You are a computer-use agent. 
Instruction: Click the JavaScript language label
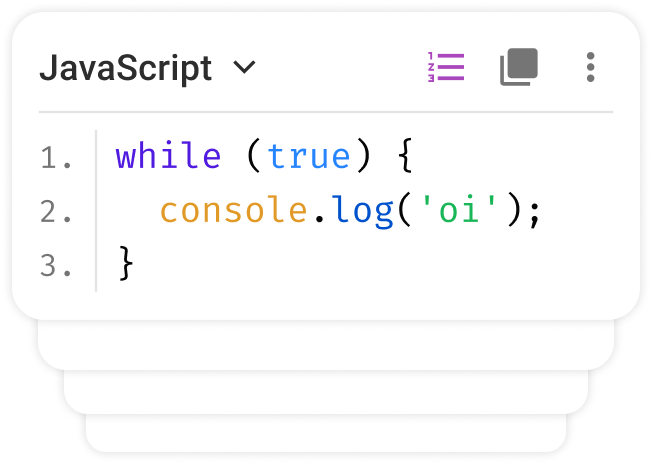(x=125, y=69)
